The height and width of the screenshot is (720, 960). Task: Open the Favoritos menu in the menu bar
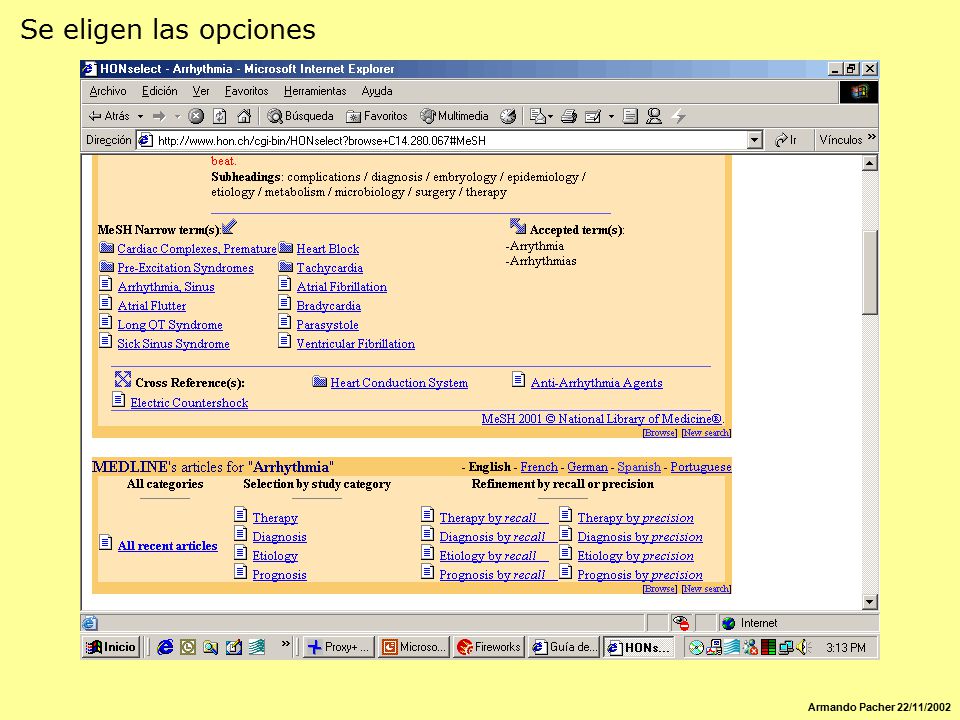[x=246, y=91]
